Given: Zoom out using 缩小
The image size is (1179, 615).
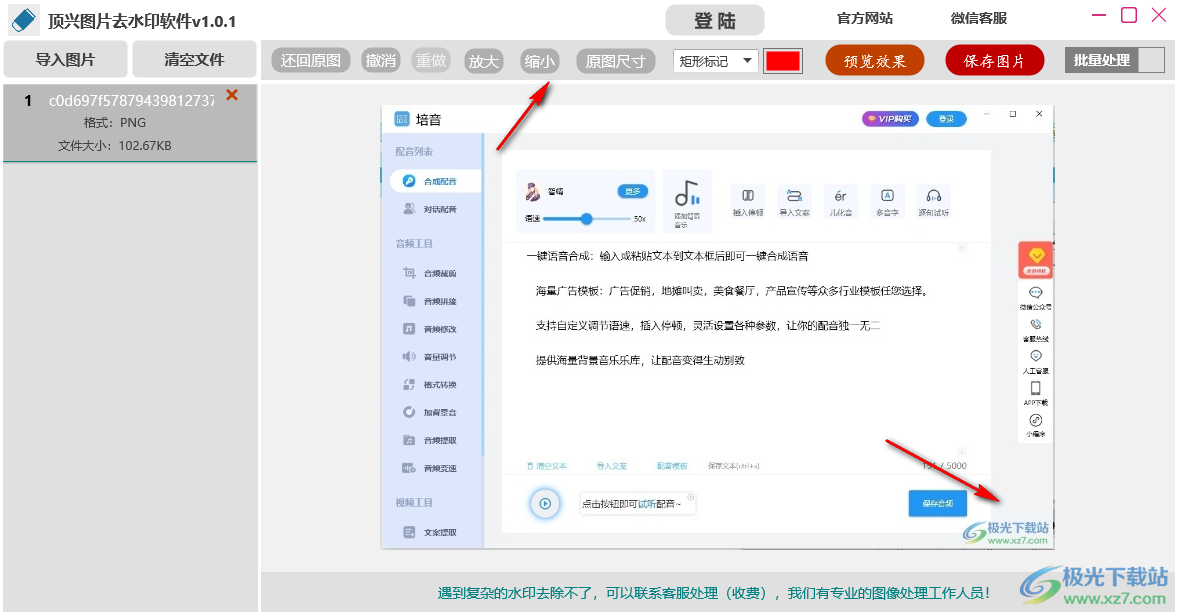Looking at the screenshot, I should click(x=538, y=61).
